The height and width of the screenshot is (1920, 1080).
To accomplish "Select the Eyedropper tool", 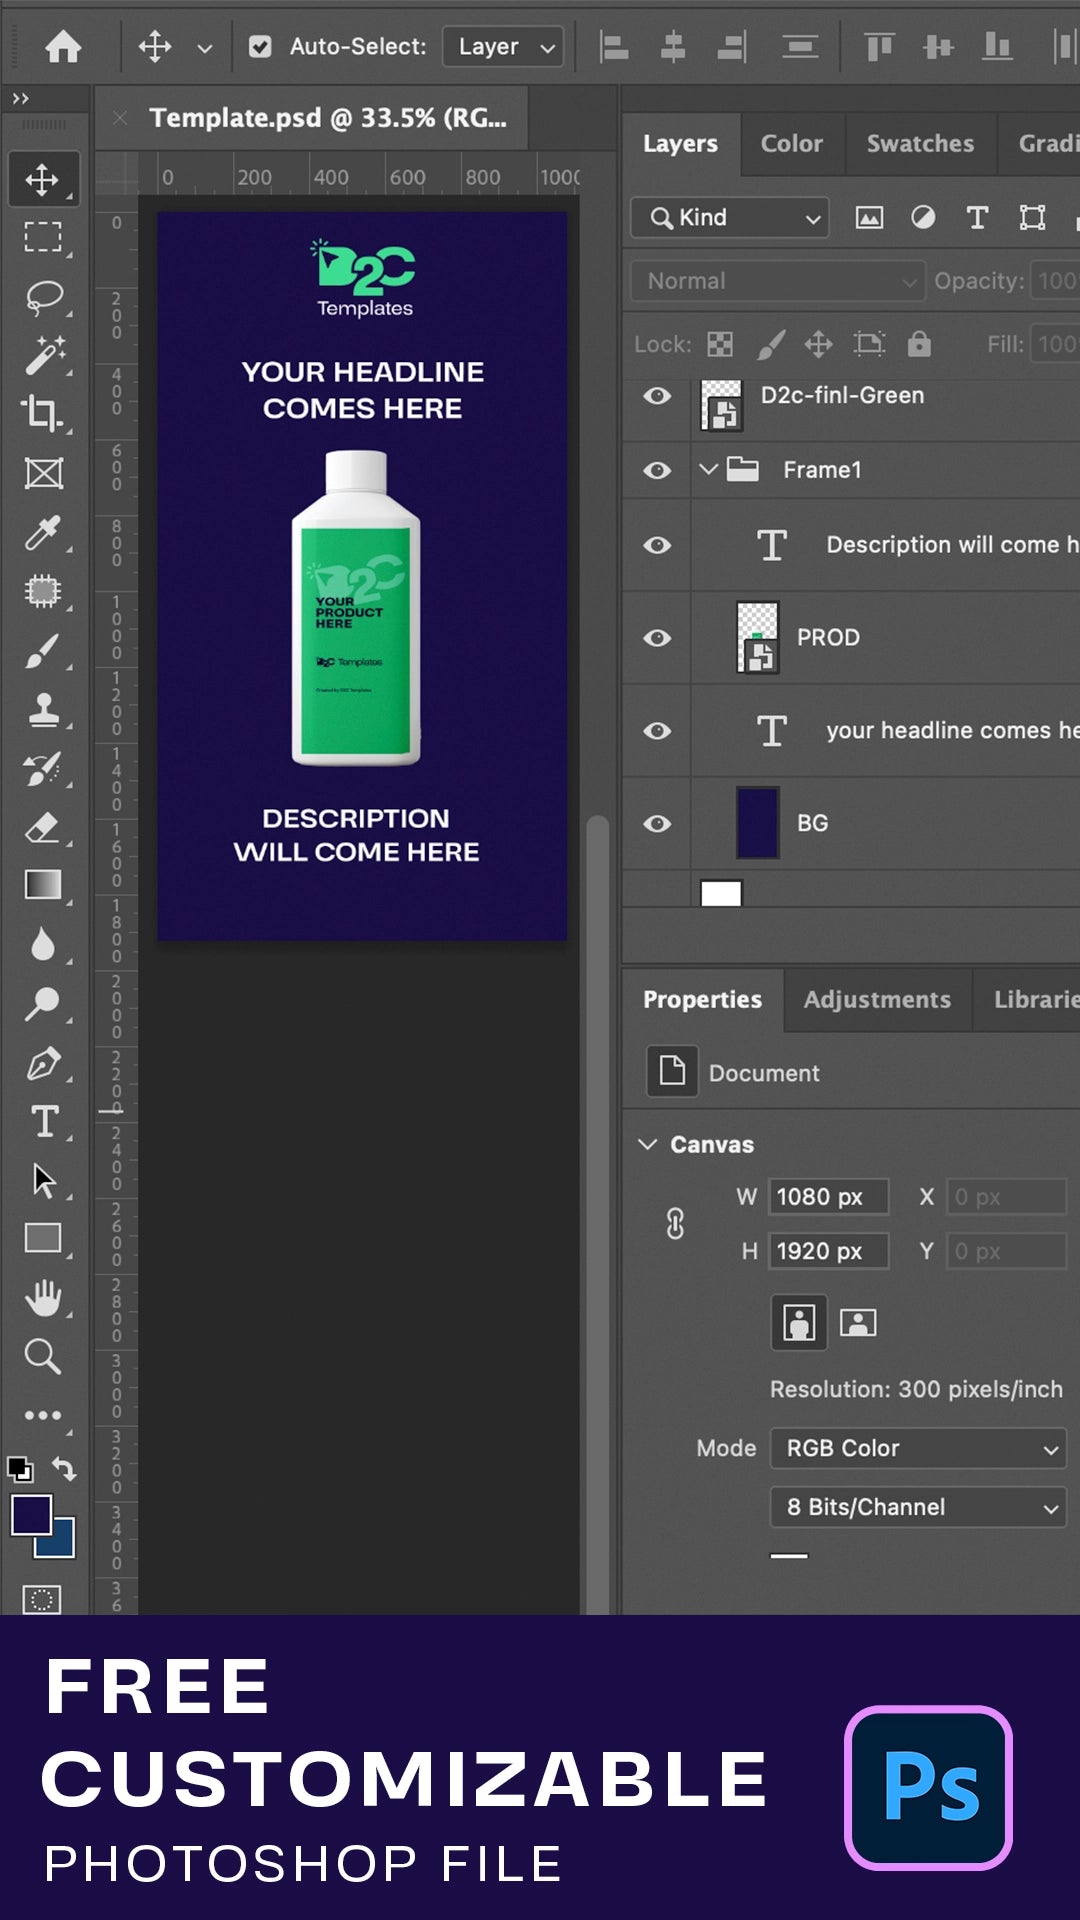I will (43, 533).
